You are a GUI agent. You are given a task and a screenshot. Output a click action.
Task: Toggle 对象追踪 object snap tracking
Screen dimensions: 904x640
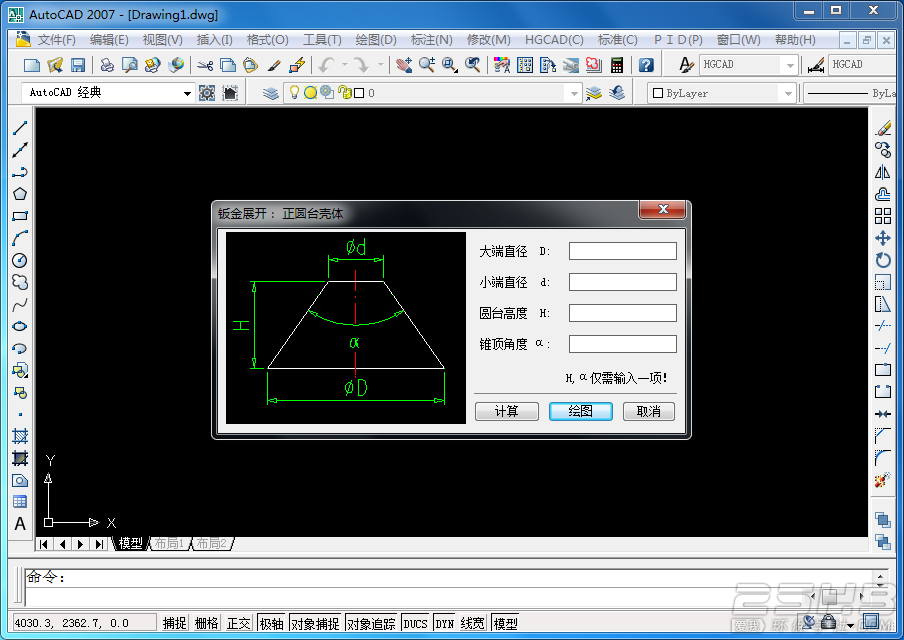[x=371, y=623]
